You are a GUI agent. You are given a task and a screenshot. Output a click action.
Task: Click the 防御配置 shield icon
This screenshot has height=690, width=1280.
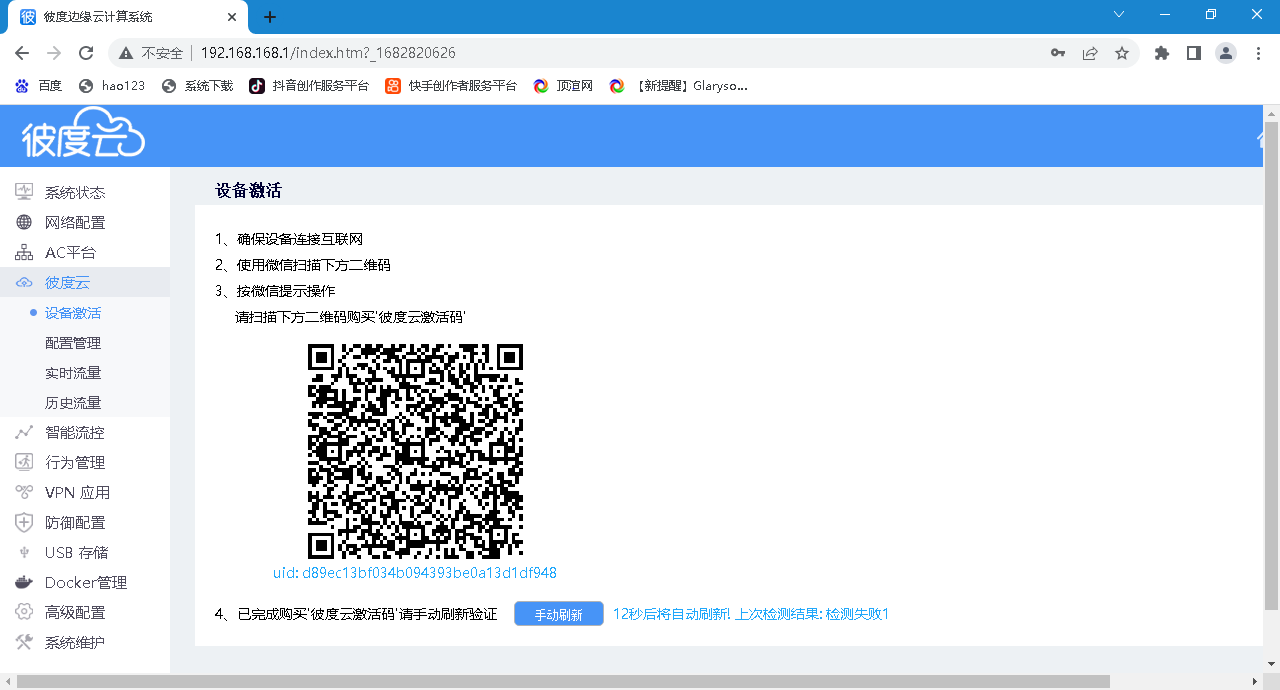tap(24, 522)
